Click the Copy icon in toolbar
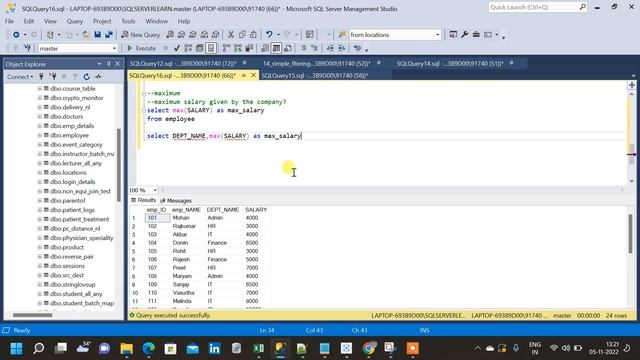 click(x=242, y=35)
